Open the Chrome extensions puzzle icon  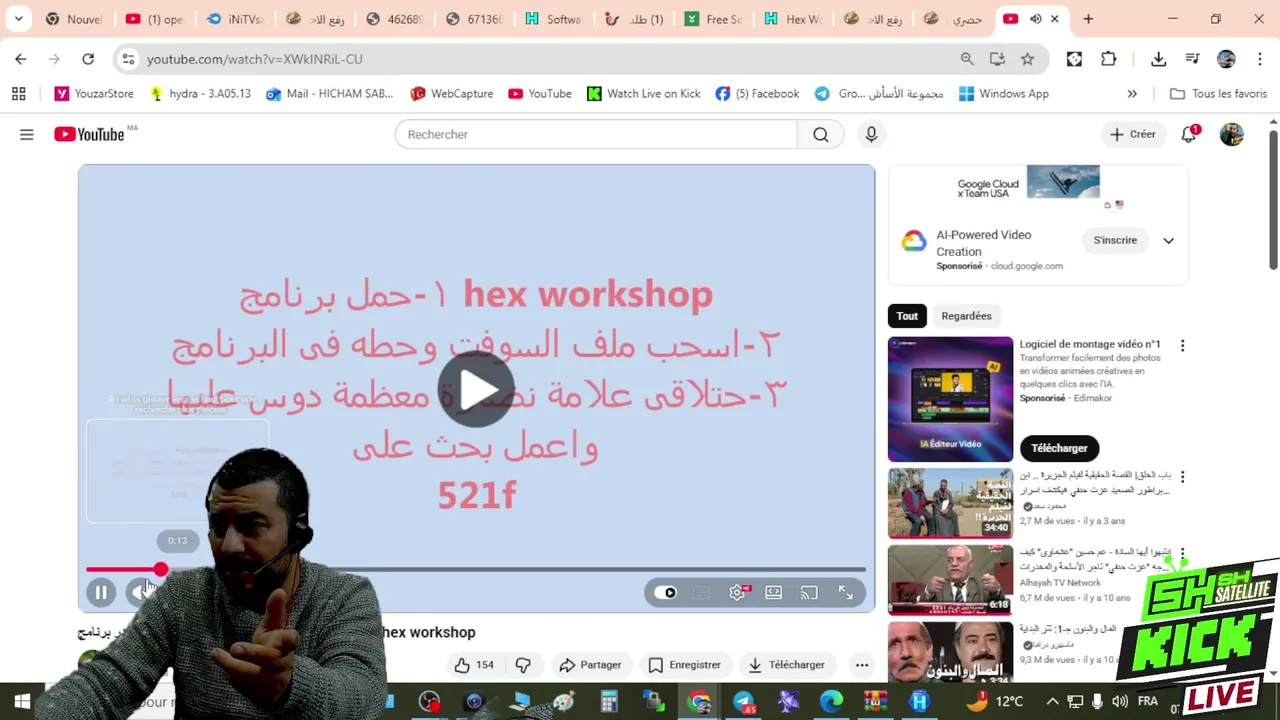click(1108, 59)
